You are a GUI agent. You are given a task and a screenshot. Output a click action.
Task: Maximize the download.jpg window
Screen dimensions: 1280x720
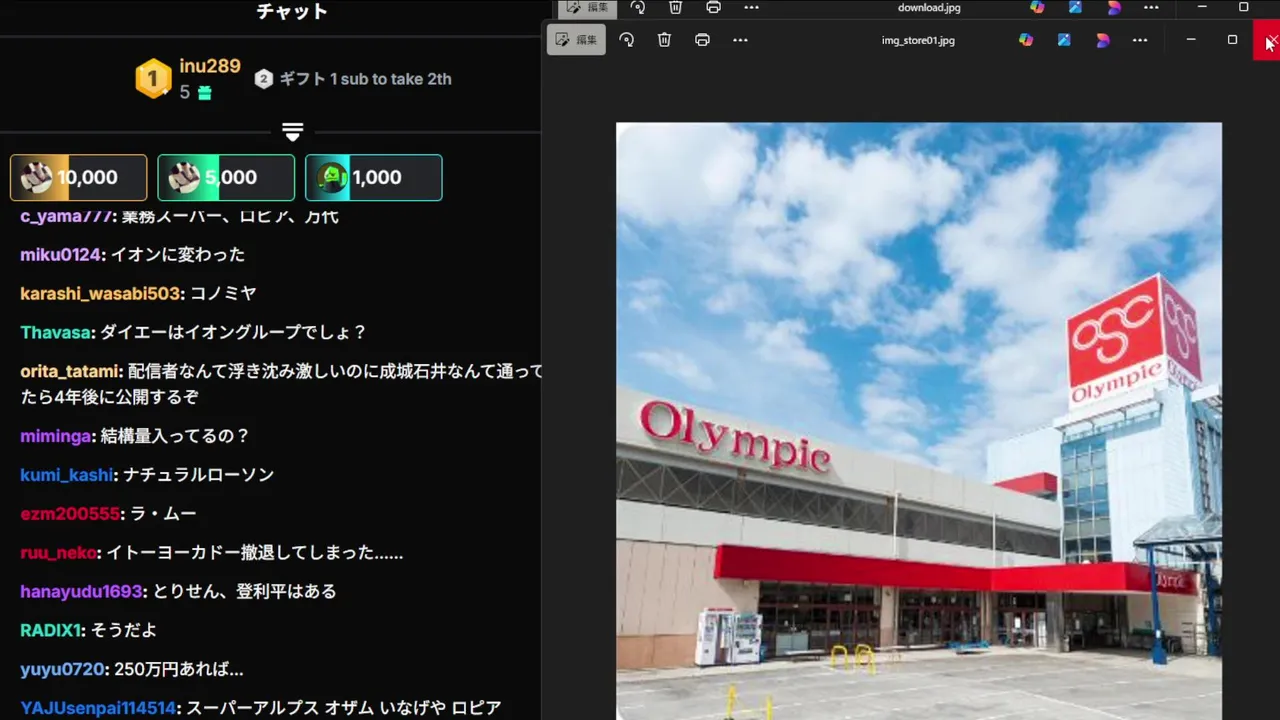point(1243,7)
